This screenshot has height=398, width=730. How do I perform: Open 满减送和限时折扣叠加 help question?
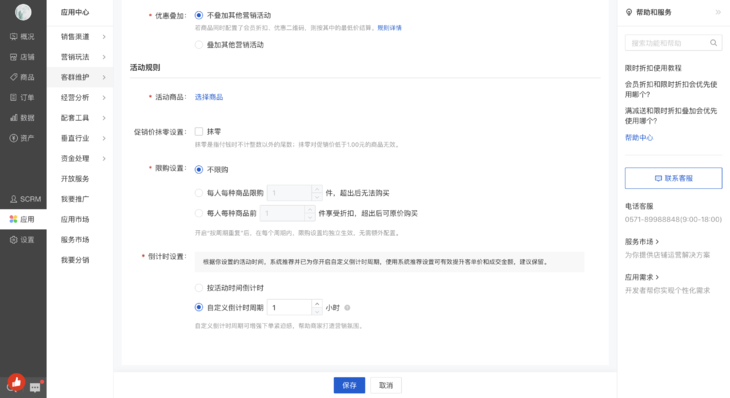671,116
